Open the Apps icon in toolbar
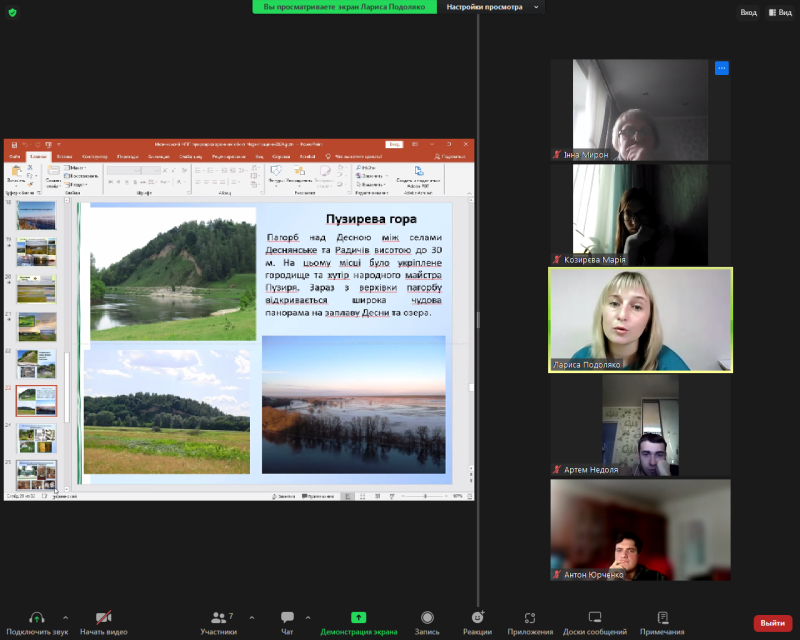This screenshot has width=800, height=640. point(530,618)
